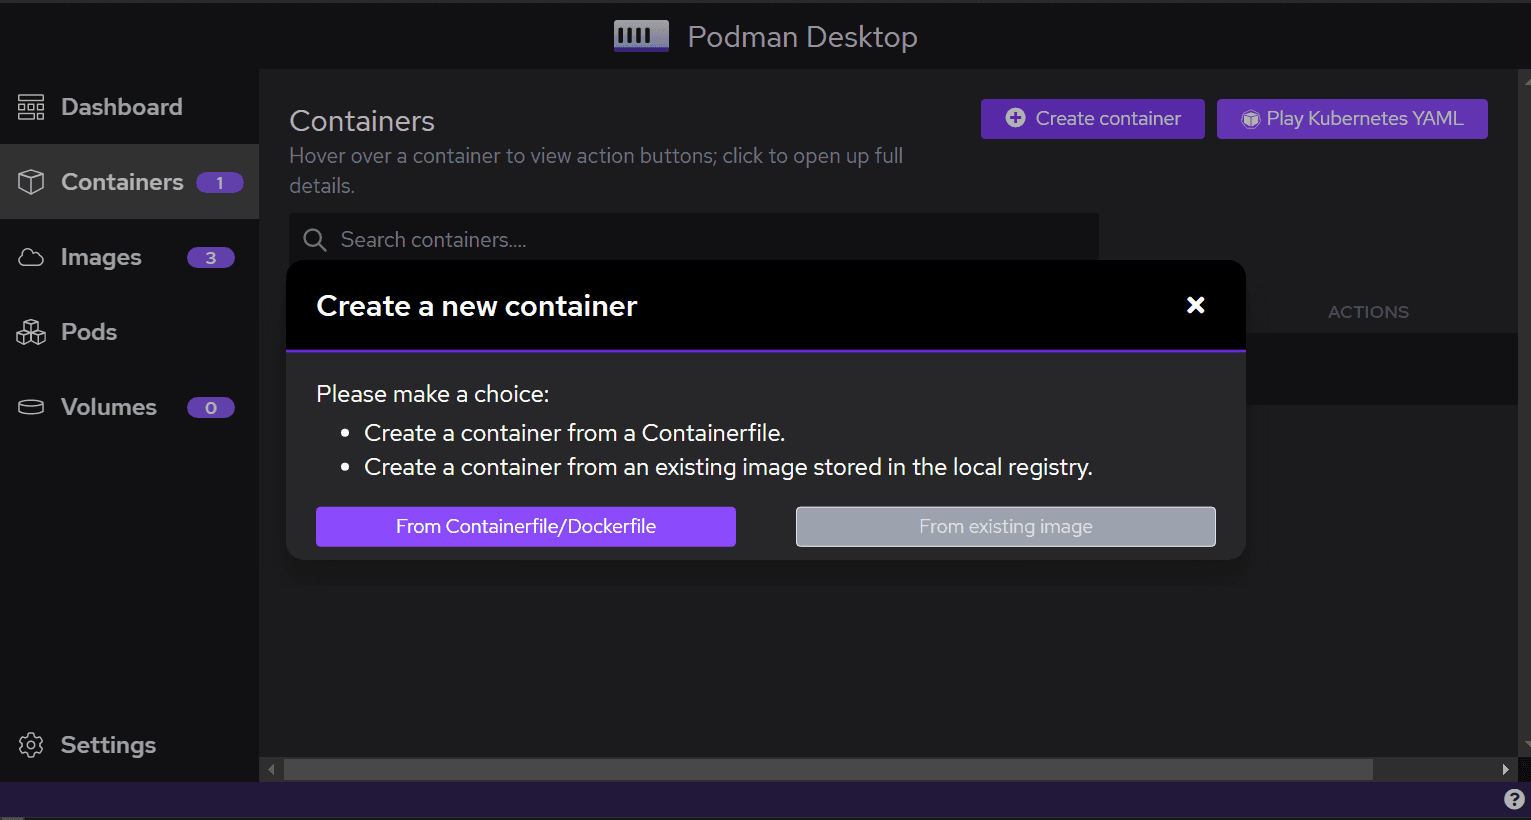Click the help question mark icon
The width and height of the screenshot is (1531, 820).
point(1514,799)
